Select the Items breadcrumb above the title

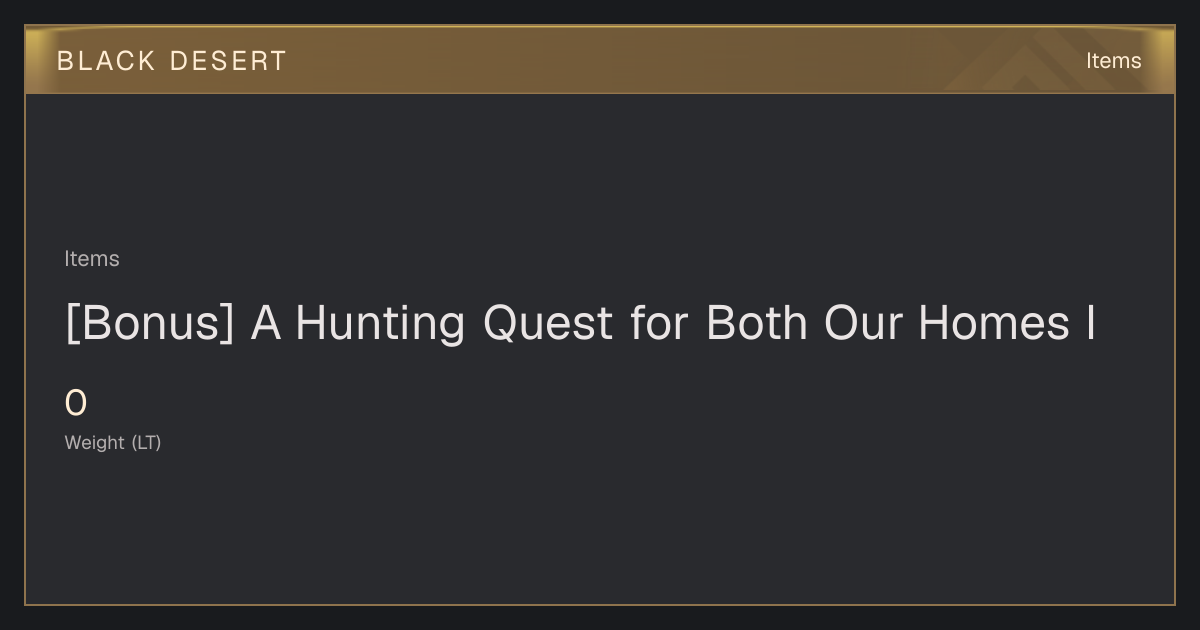click(x=92, y=259)
